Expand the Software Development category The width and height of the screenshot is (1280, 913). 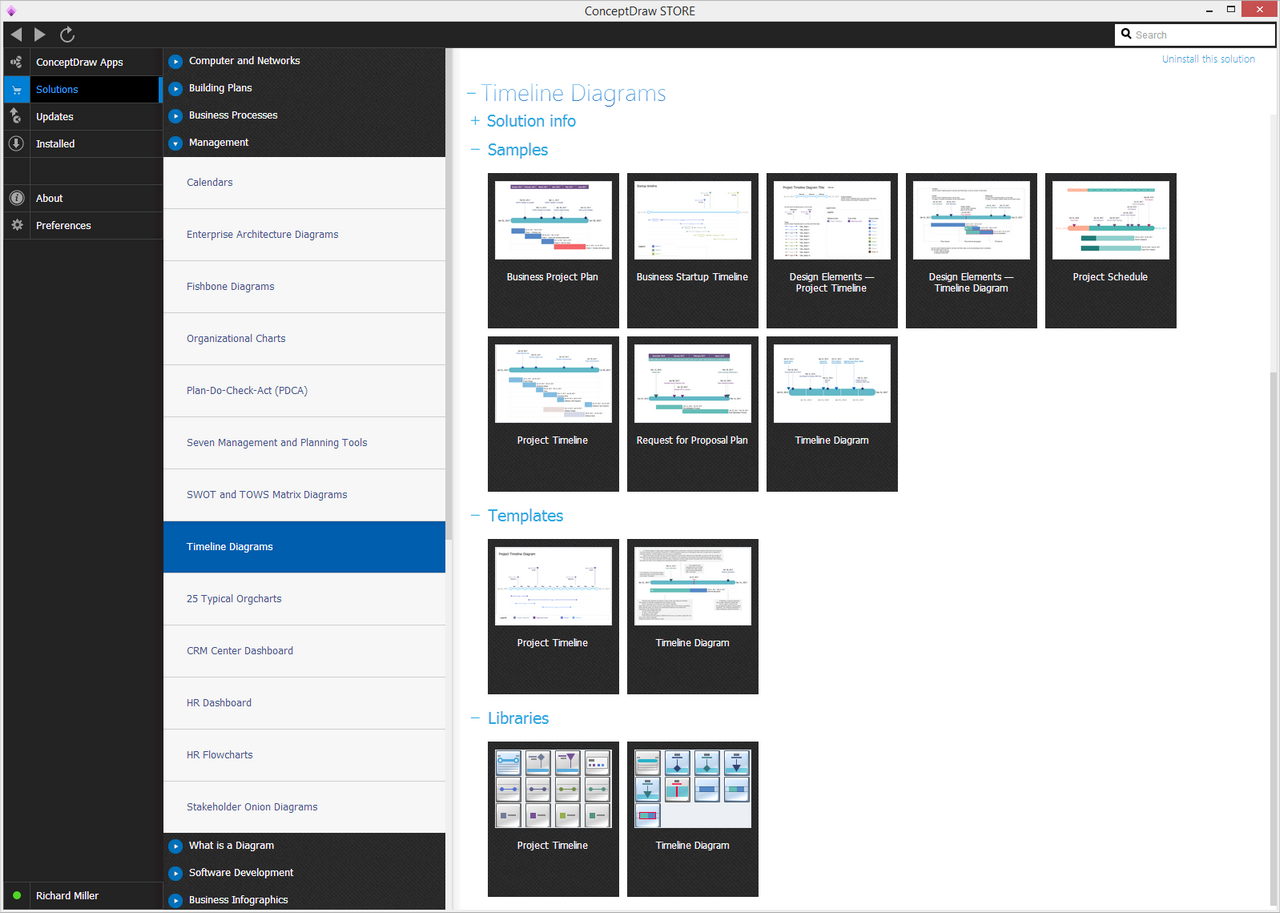175,873
